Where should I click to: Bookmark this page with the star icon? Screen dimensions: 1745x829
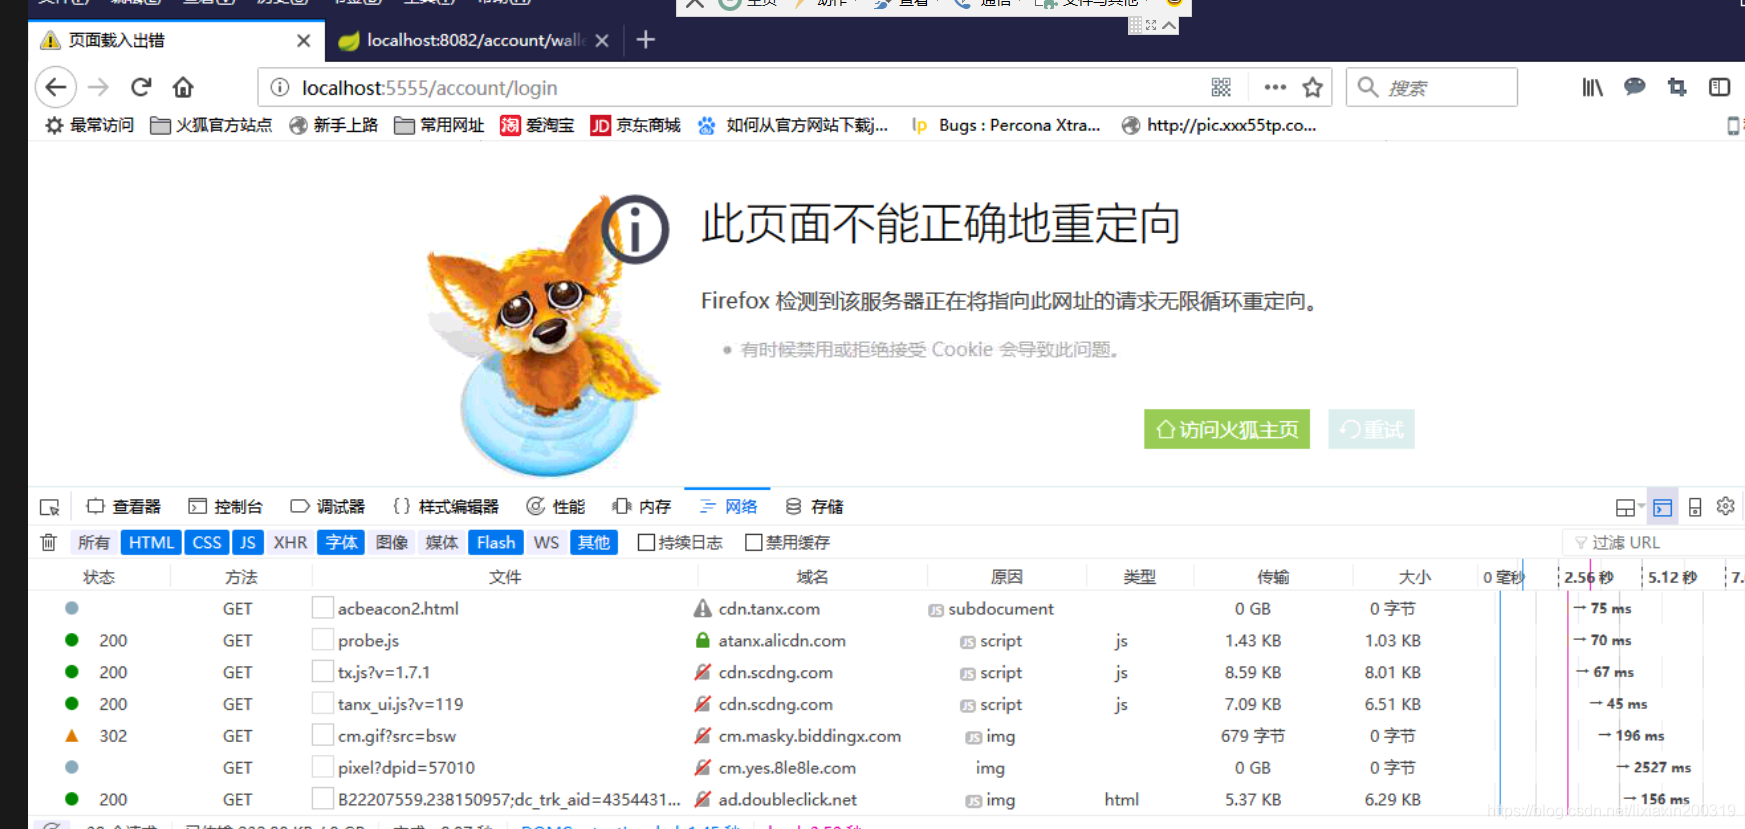coord(1313,88)
